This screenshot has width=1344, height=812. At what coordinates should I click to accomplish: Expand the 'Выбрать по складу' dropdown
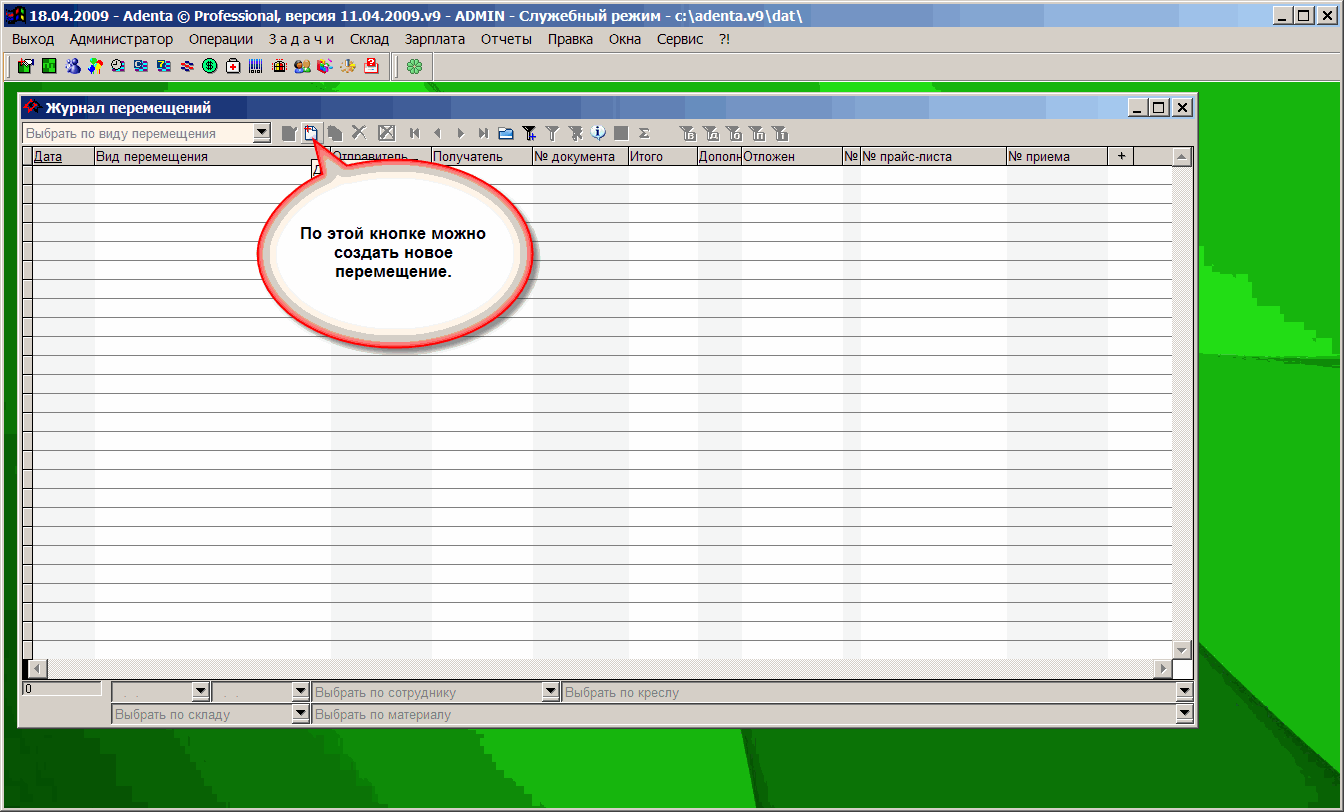point(300,714)
